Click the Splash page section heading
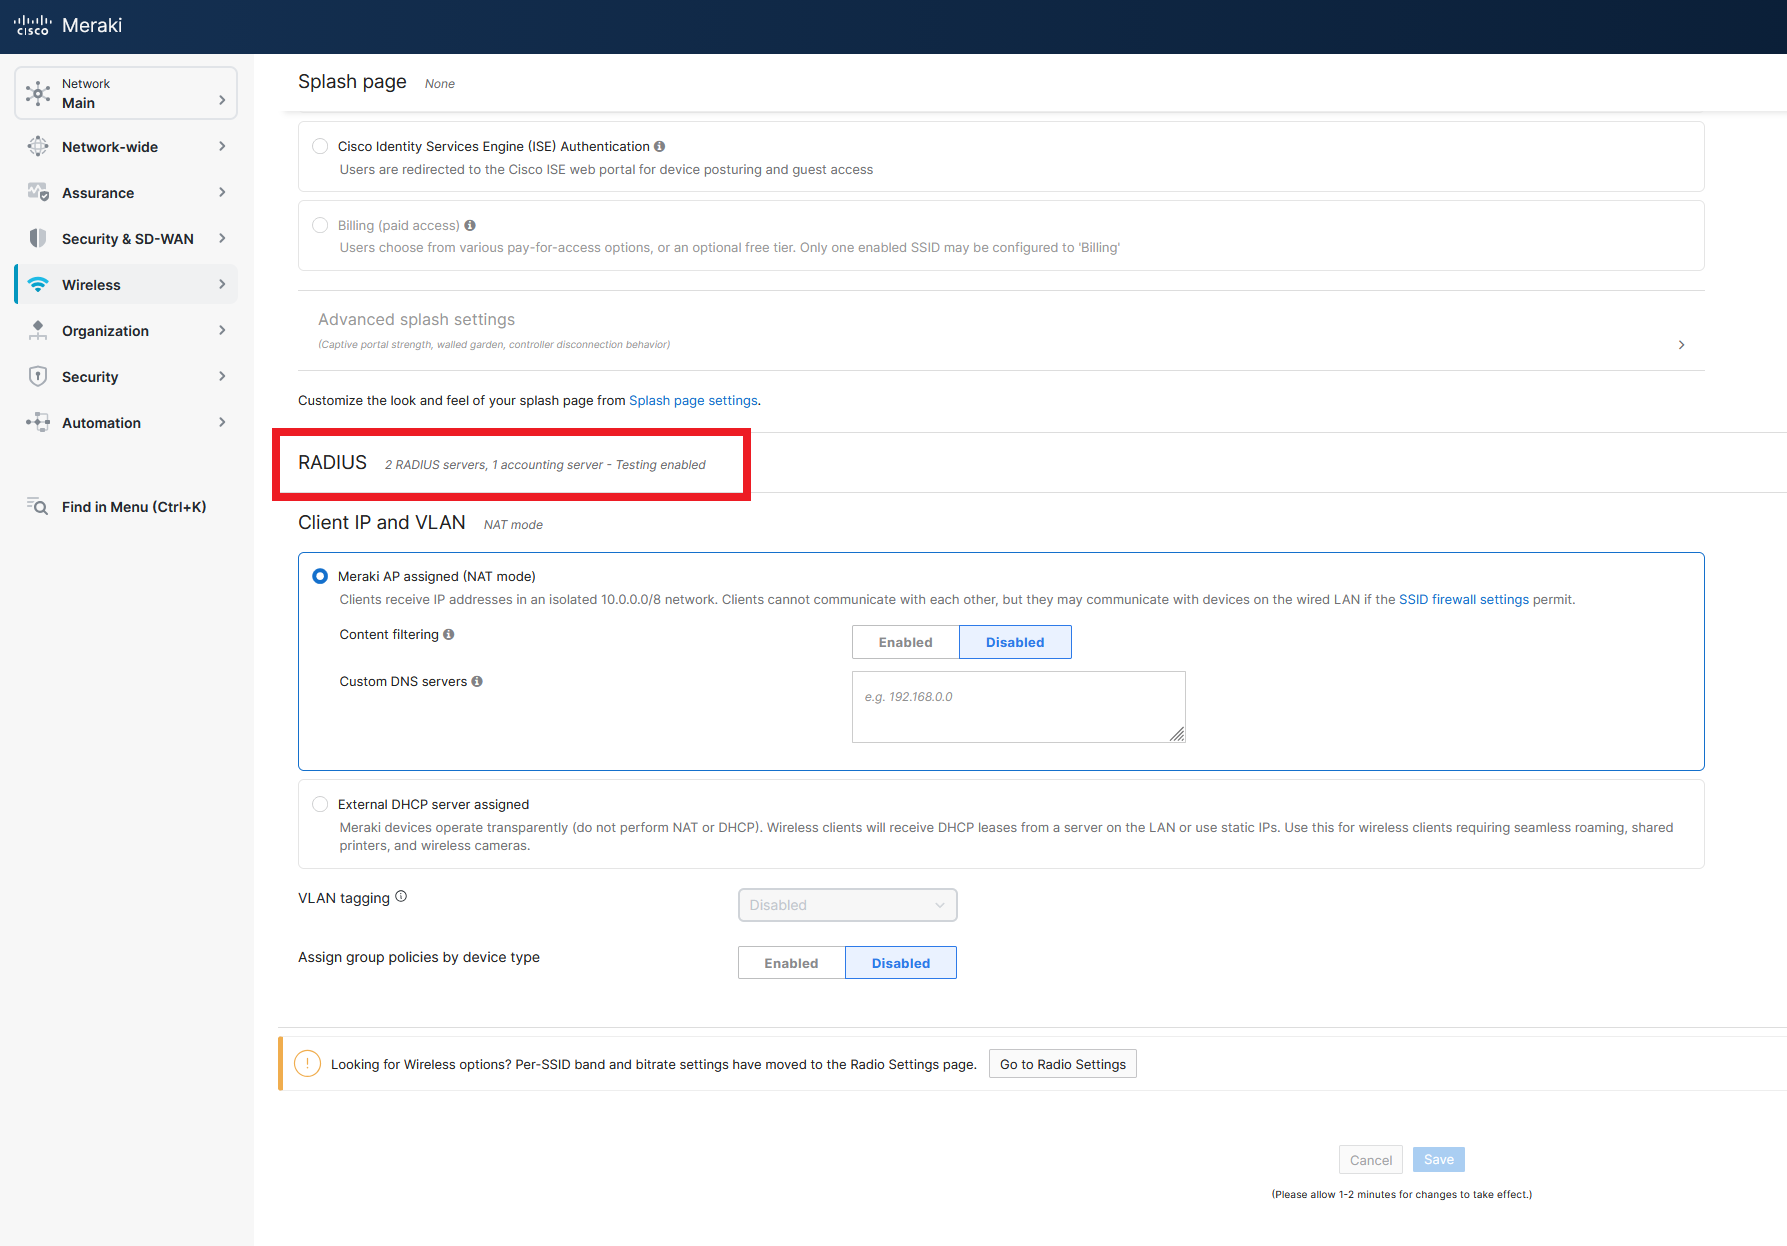The image size is (1787, 1246). (x=352, y=82)
